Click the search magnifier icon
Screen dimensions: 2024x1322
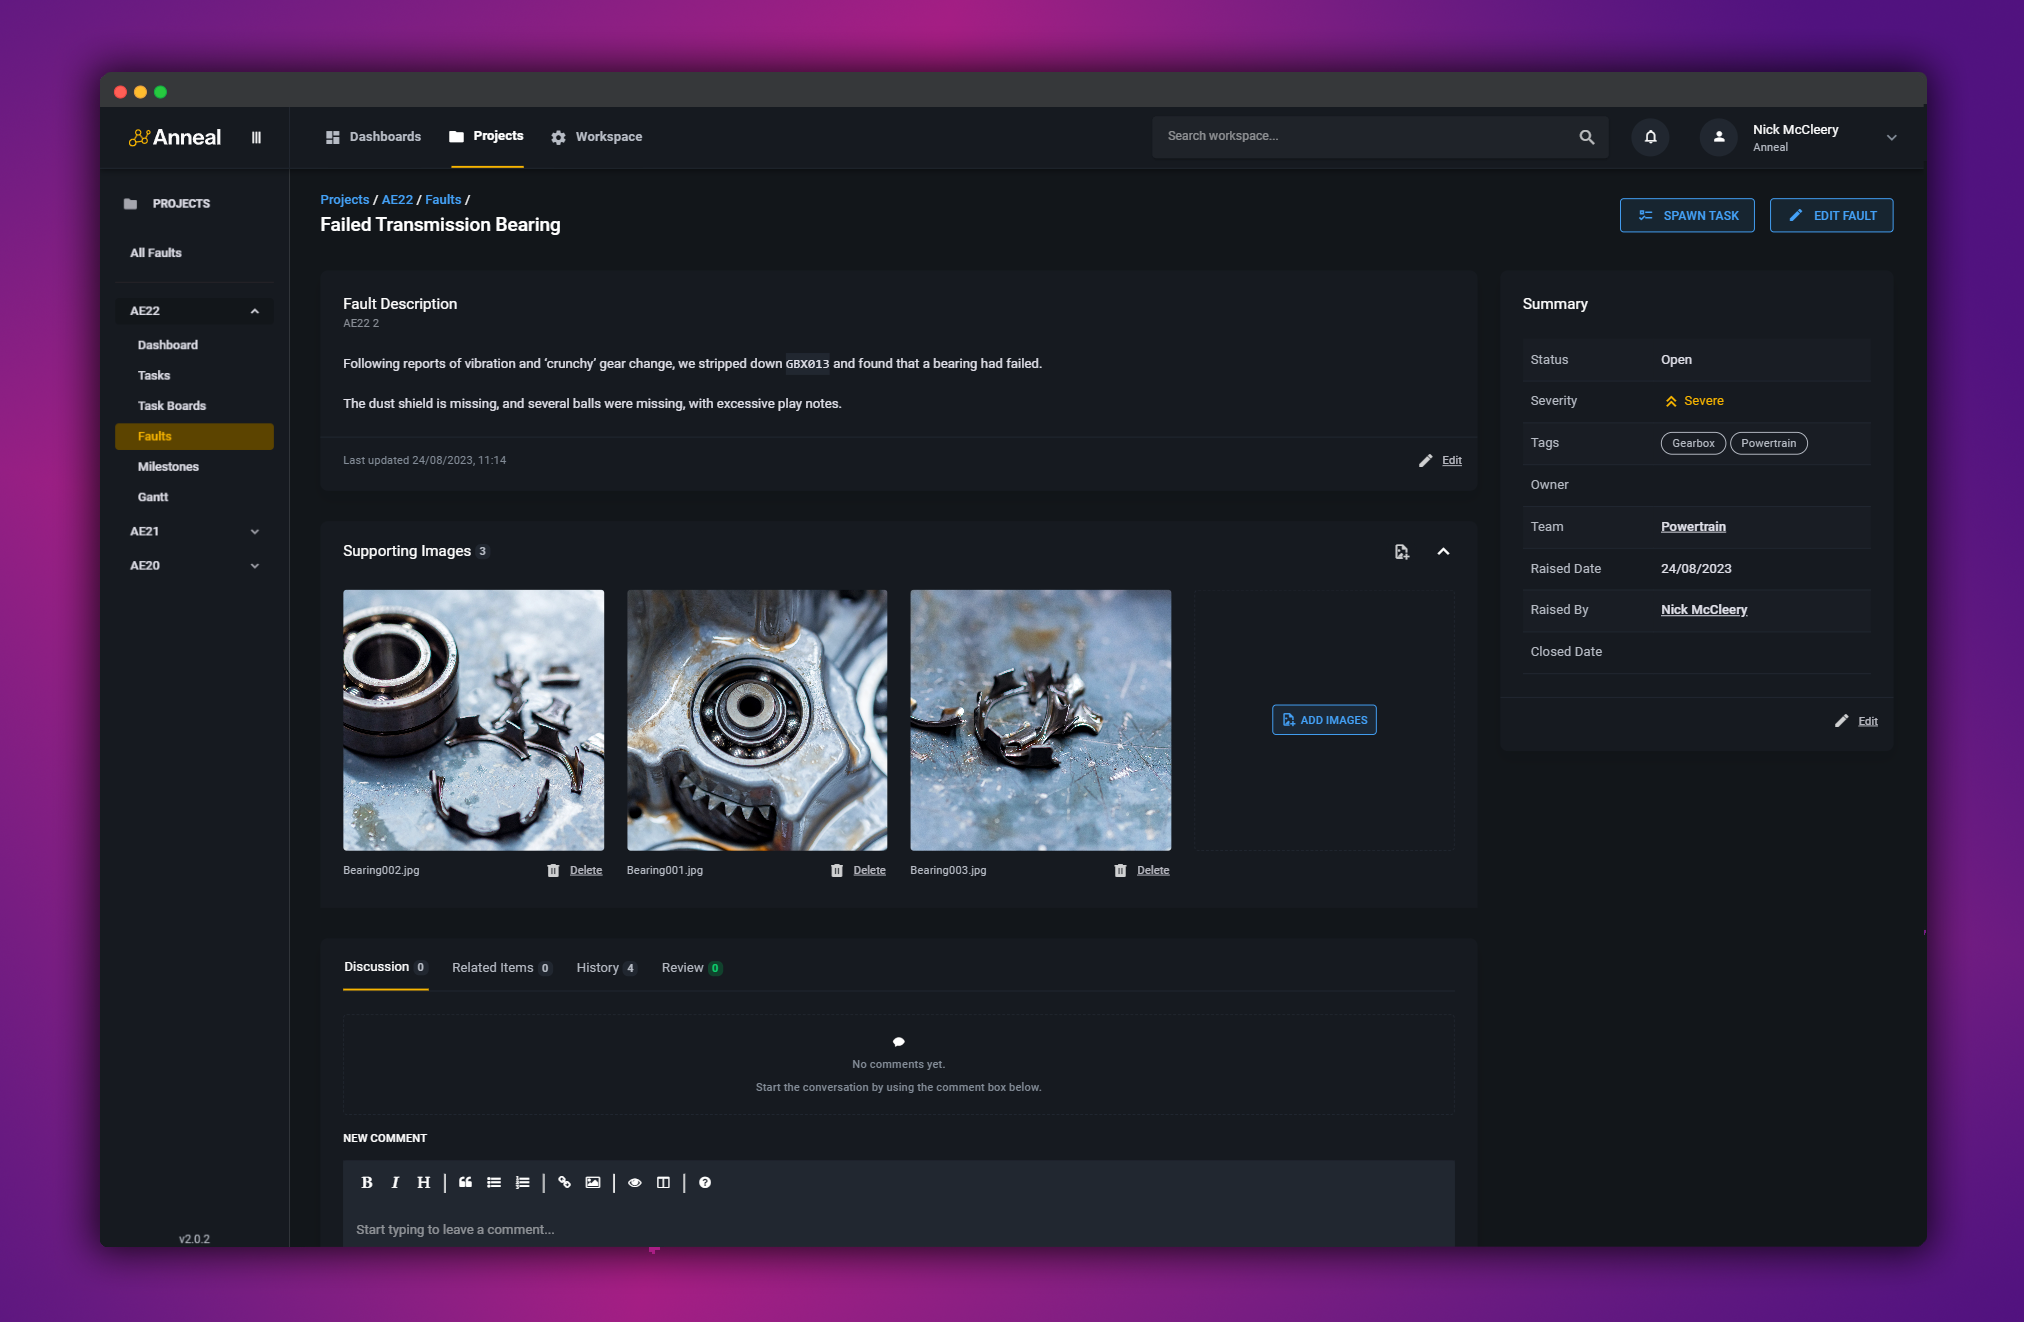[x=1586, y=137]
